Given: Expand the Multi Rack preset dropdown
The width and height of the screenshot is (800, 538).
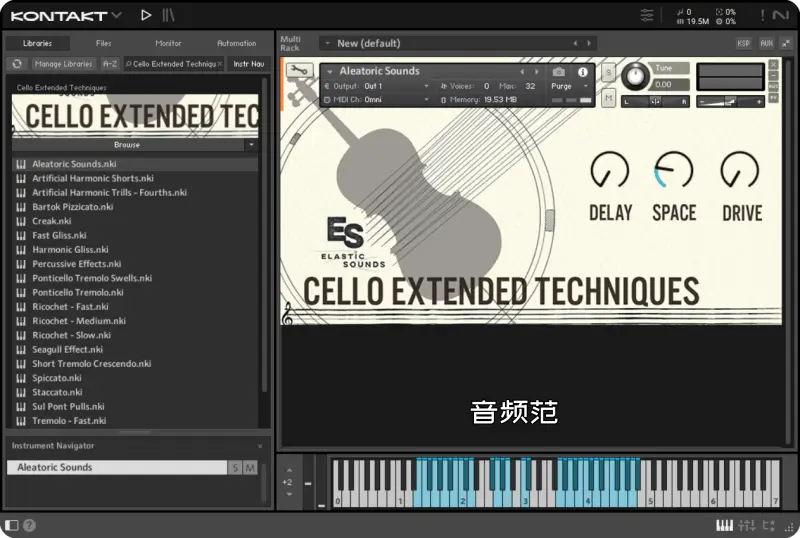Looking at the screenshot, I should pyautogui.click(x=327, y=43).
